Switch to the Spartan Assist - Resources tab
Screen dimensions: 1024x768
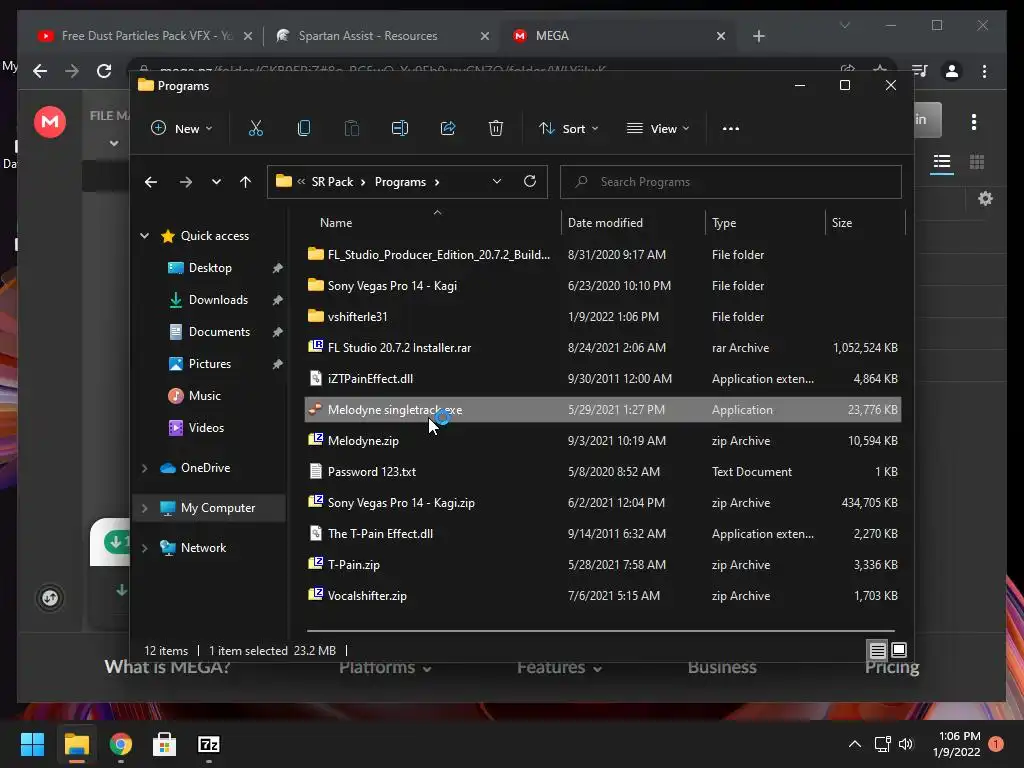pos(382,36)
